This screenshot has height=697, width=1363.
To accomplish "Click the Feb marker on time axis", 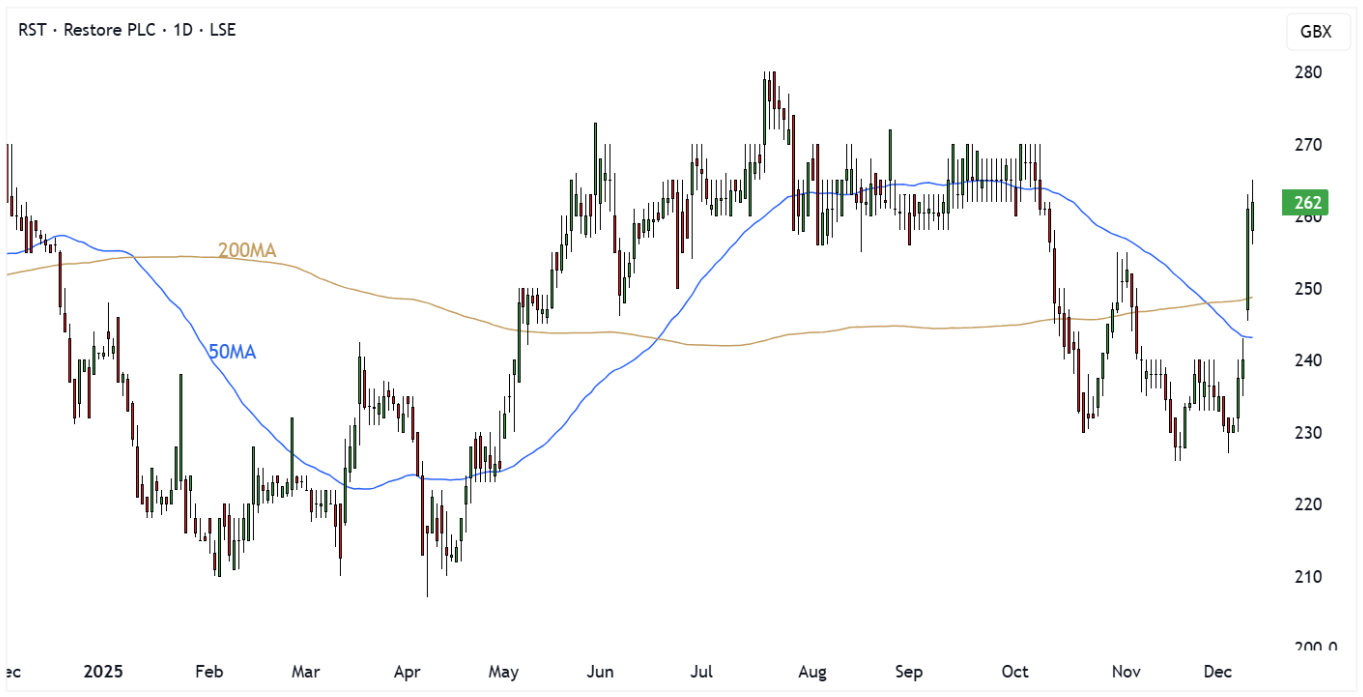I will 207,671.
